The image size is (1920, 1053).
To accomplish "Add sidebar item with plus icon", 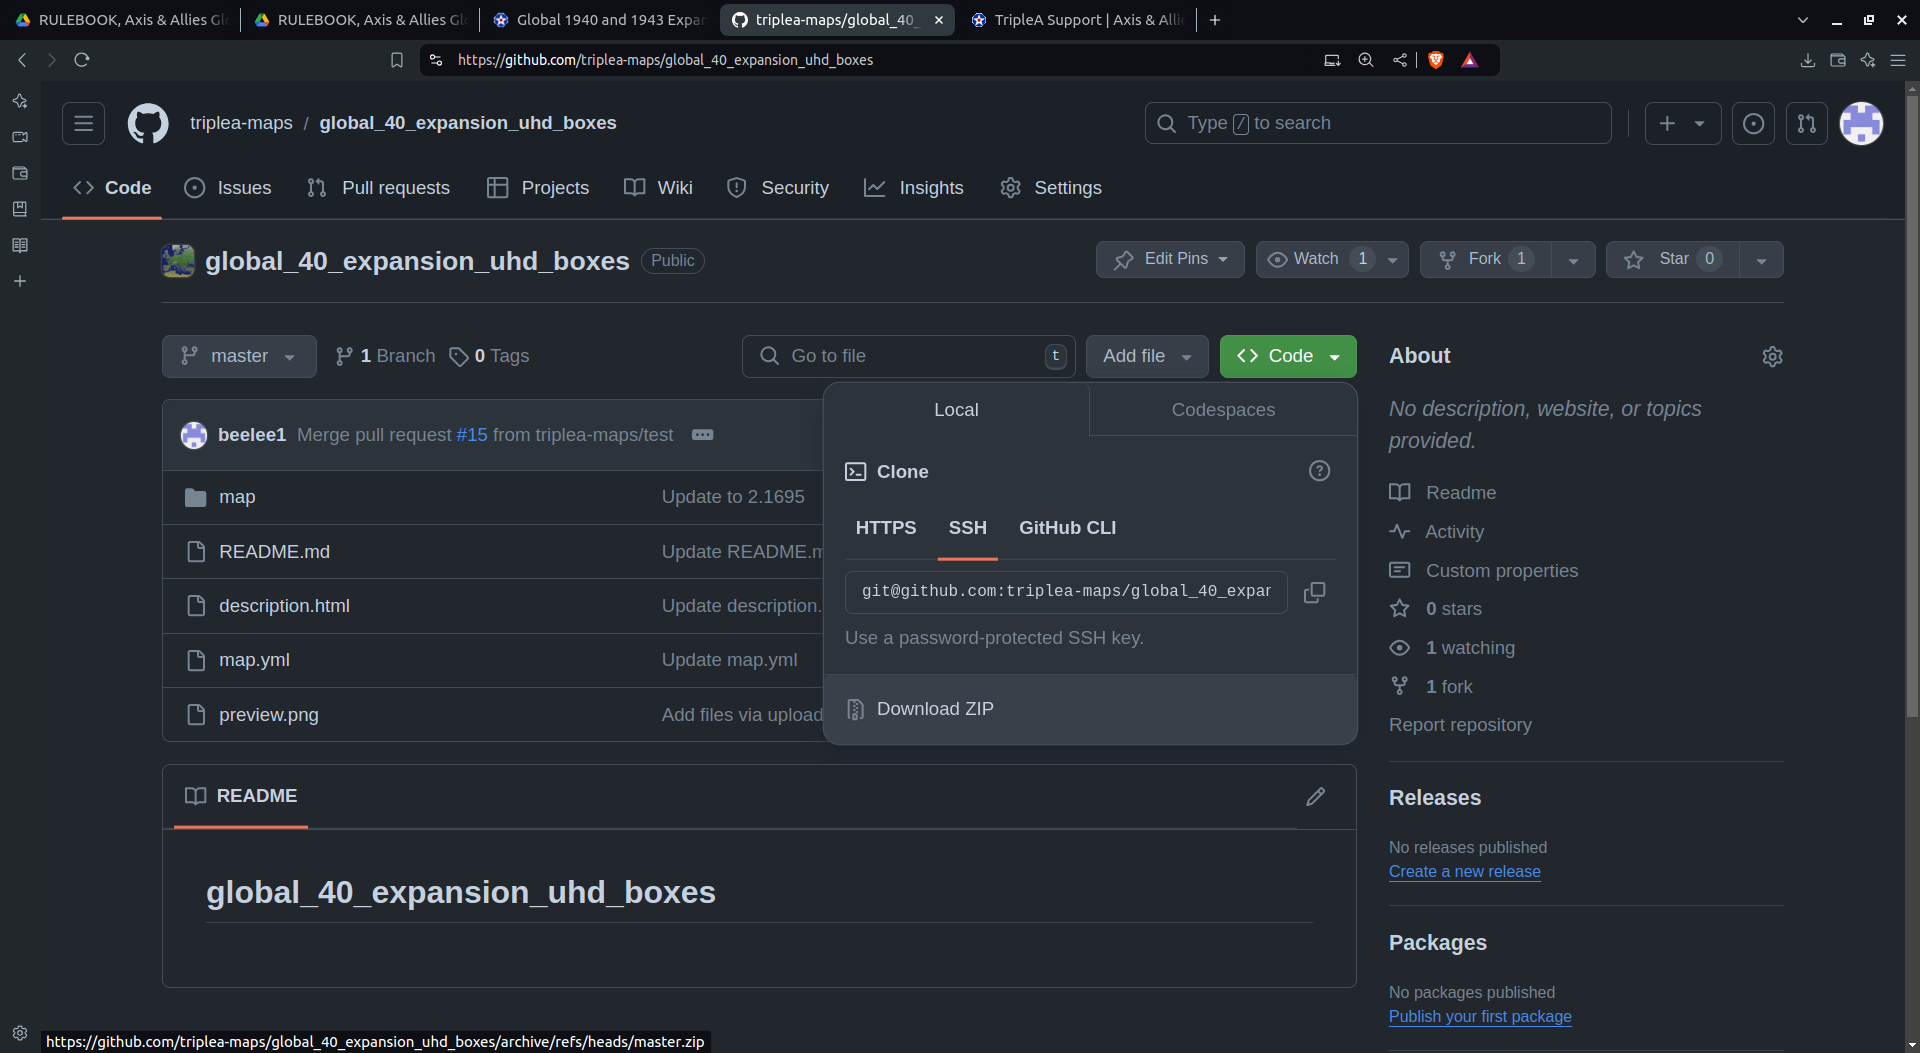I will coord(20,281).
